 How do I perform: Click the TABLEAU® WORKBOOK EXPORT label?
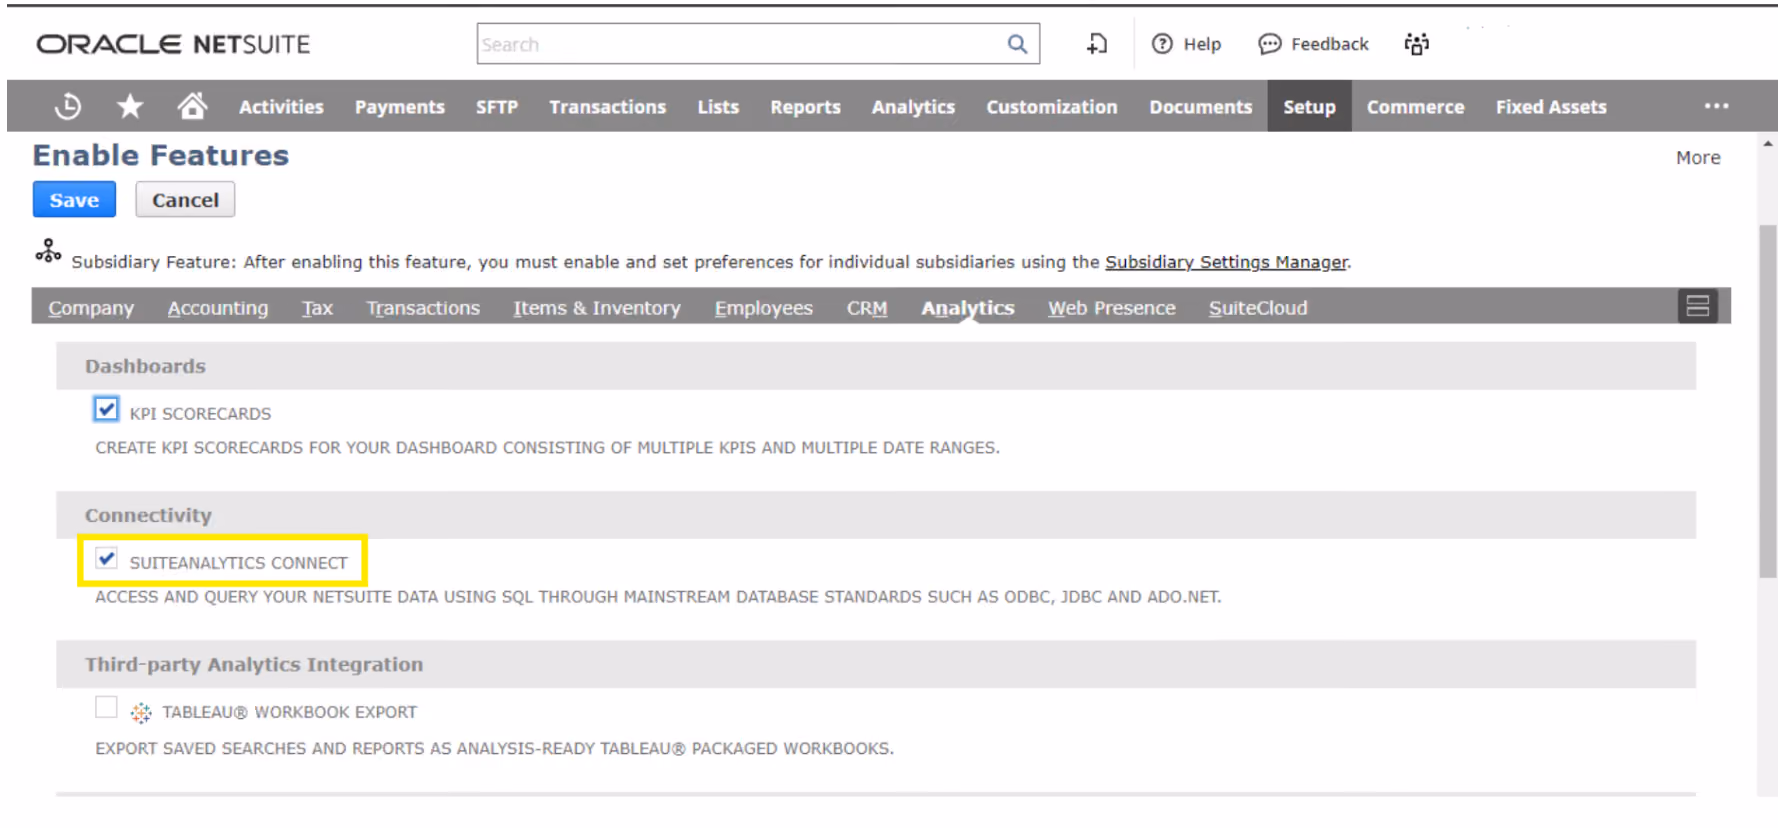coord(289,712)
